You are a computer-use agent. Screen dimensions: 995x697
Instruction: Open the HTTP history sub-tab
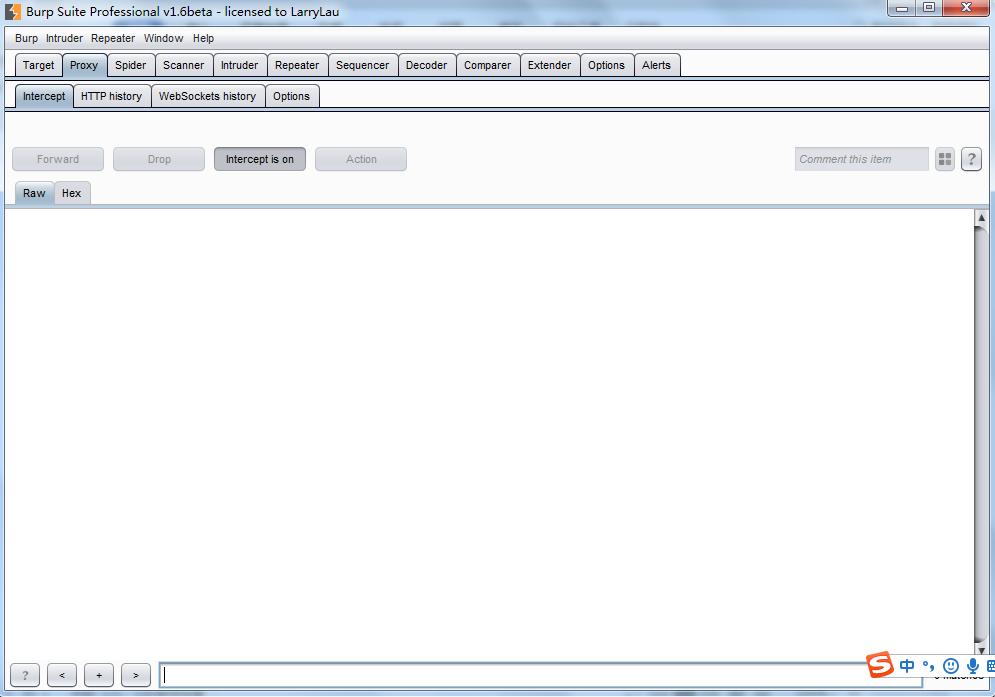coord(111,96)
